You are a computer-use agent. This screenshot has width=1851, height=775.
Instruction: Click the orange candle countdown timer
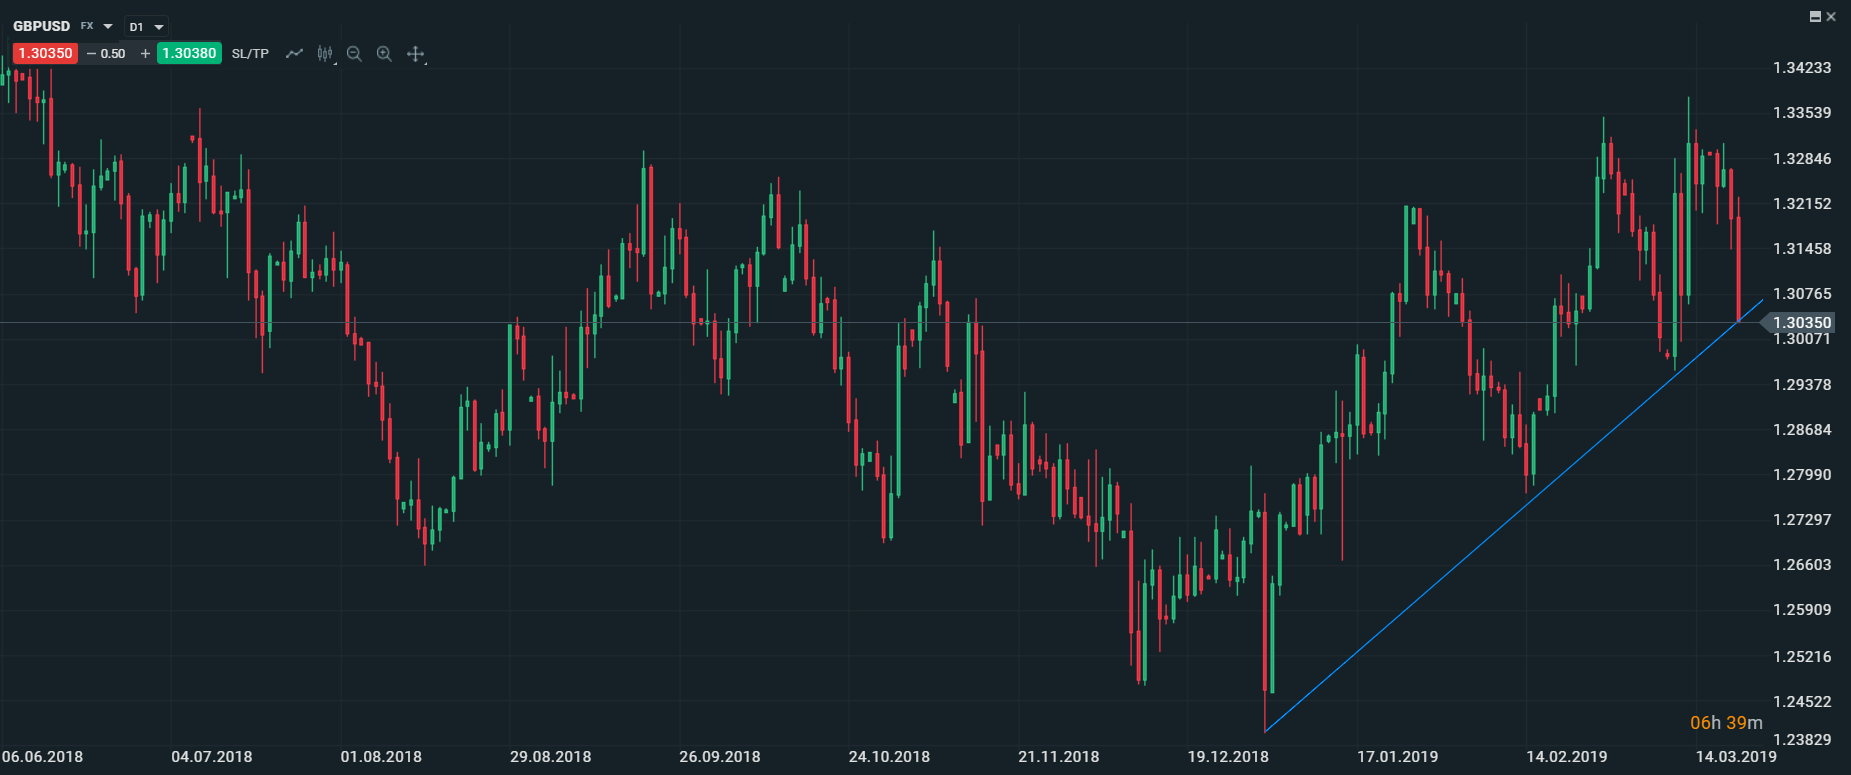click(1726, 723)
